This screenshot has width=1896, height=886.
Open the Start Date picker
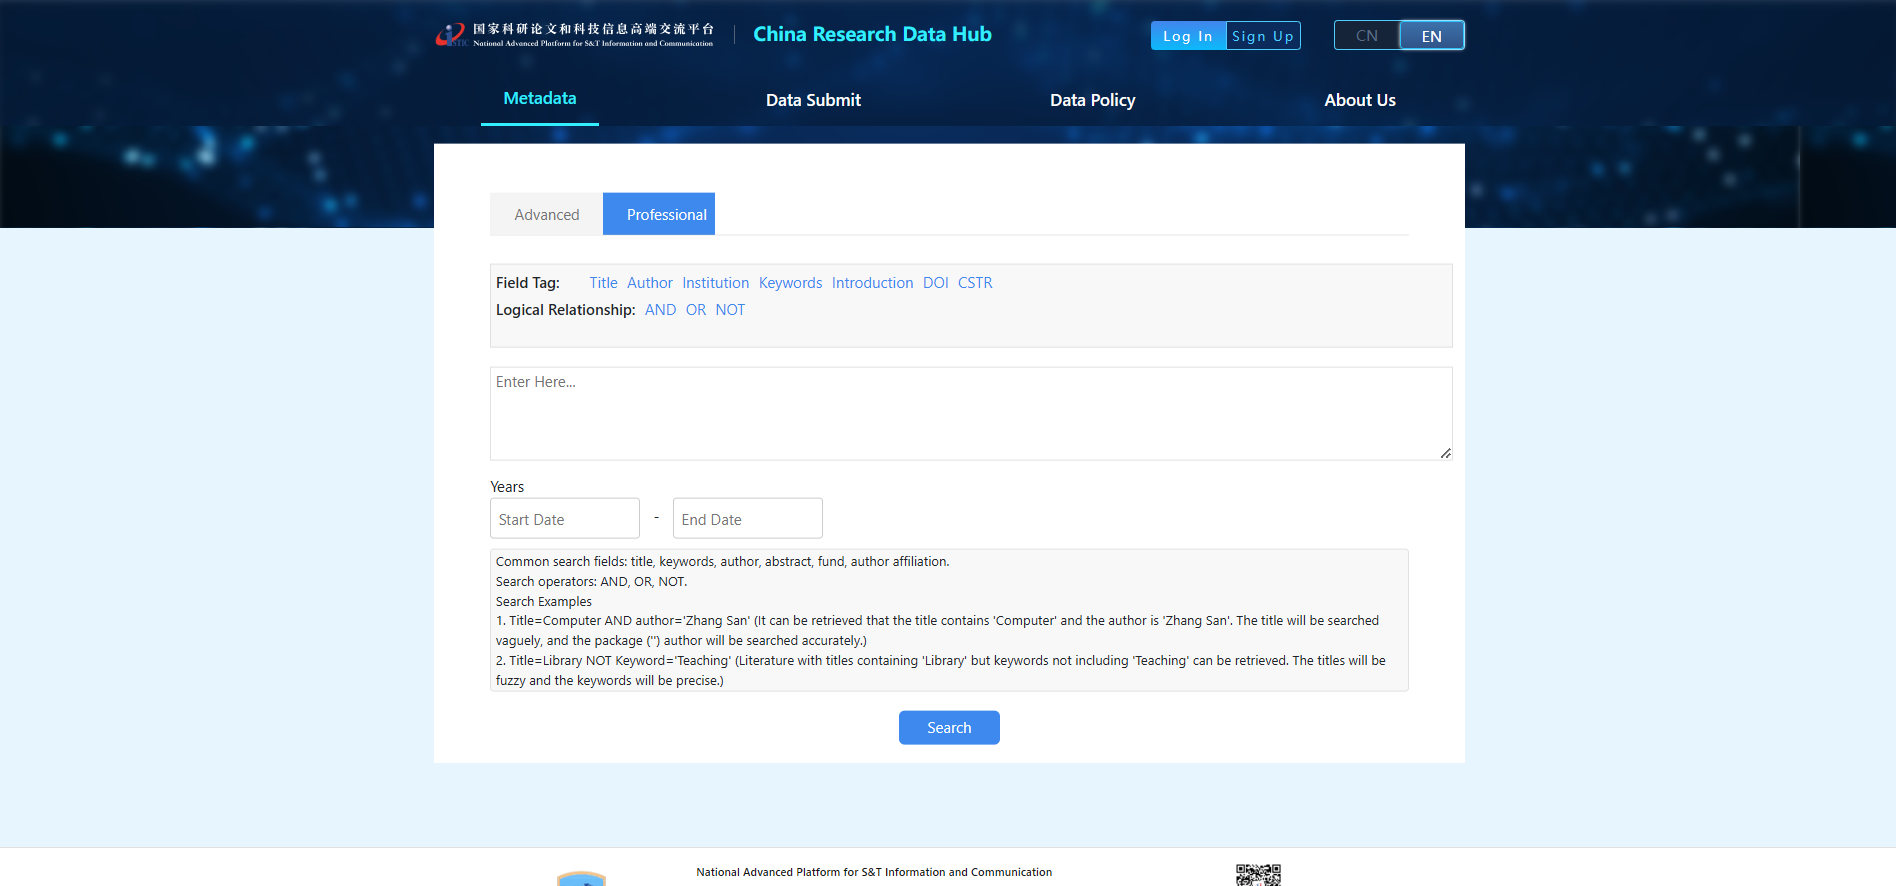coord(564,519)
